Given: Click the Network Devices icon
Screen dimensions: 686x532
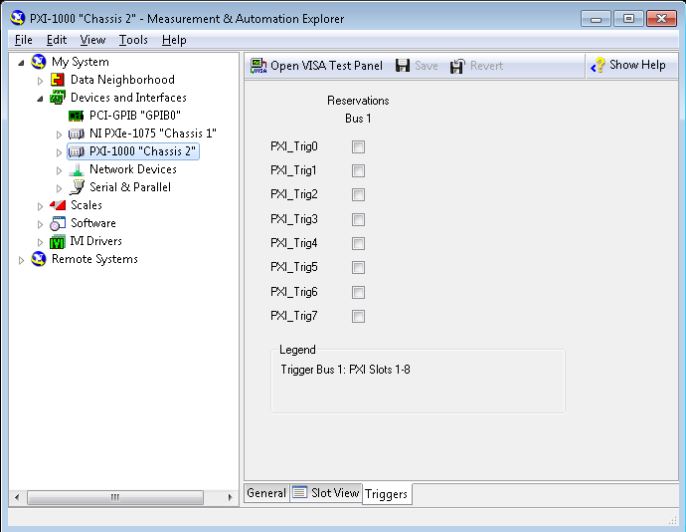Looking at the screenshot, I should [77, 169].
